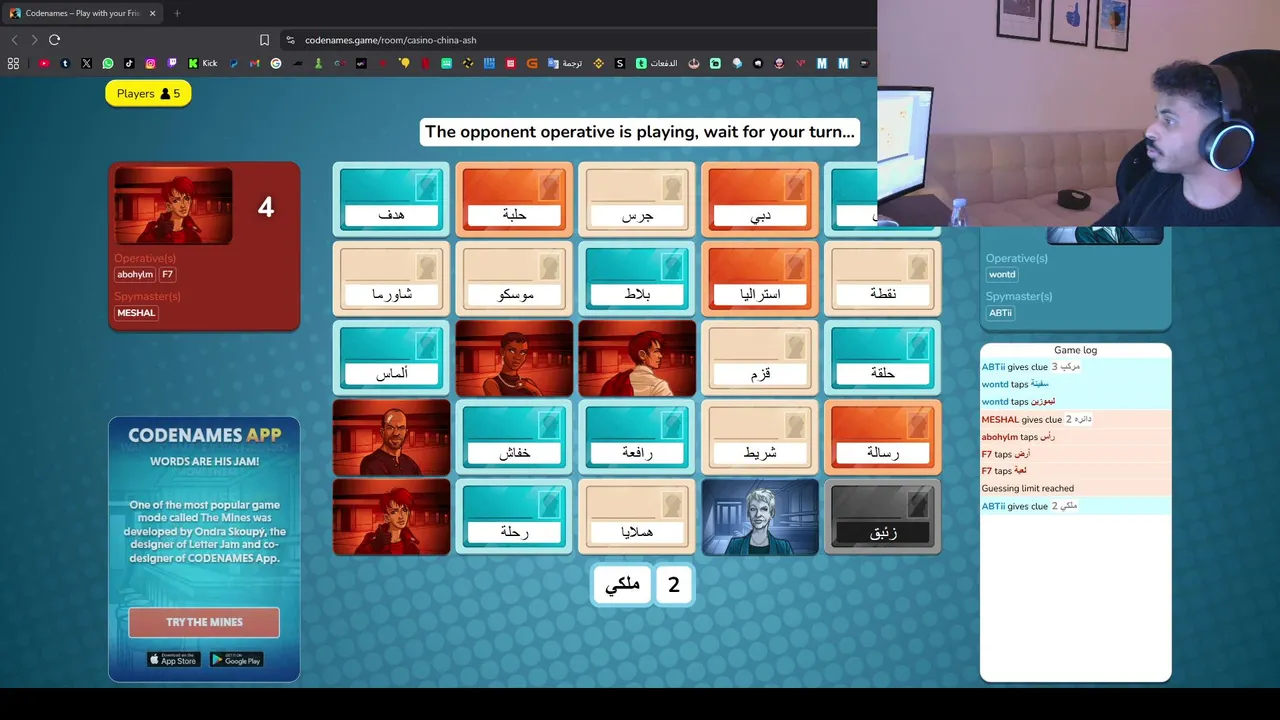
Task: Click the apps grid icon in bookmarks bar
Action: (13, 63)
